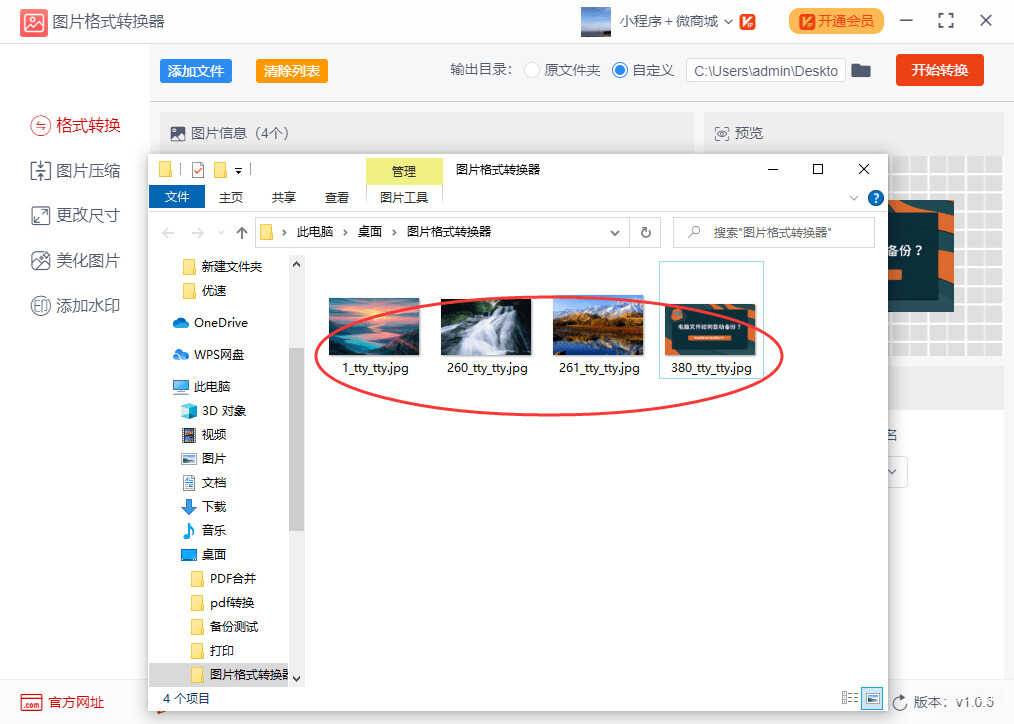Go up one folder level arrow
Viewport: 1014px width, 724px height.
241,232
